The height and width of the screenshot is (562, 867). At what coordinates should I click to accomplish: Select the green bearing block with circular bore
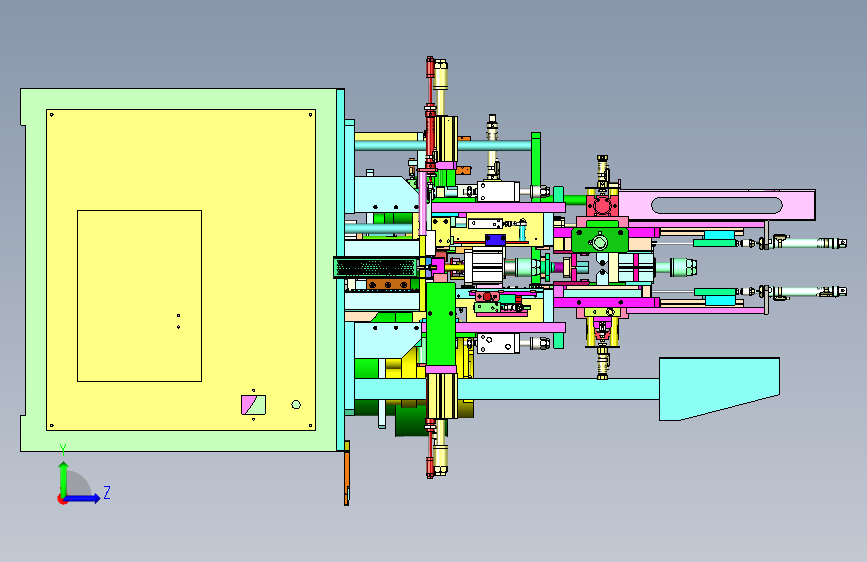(600, 241)
